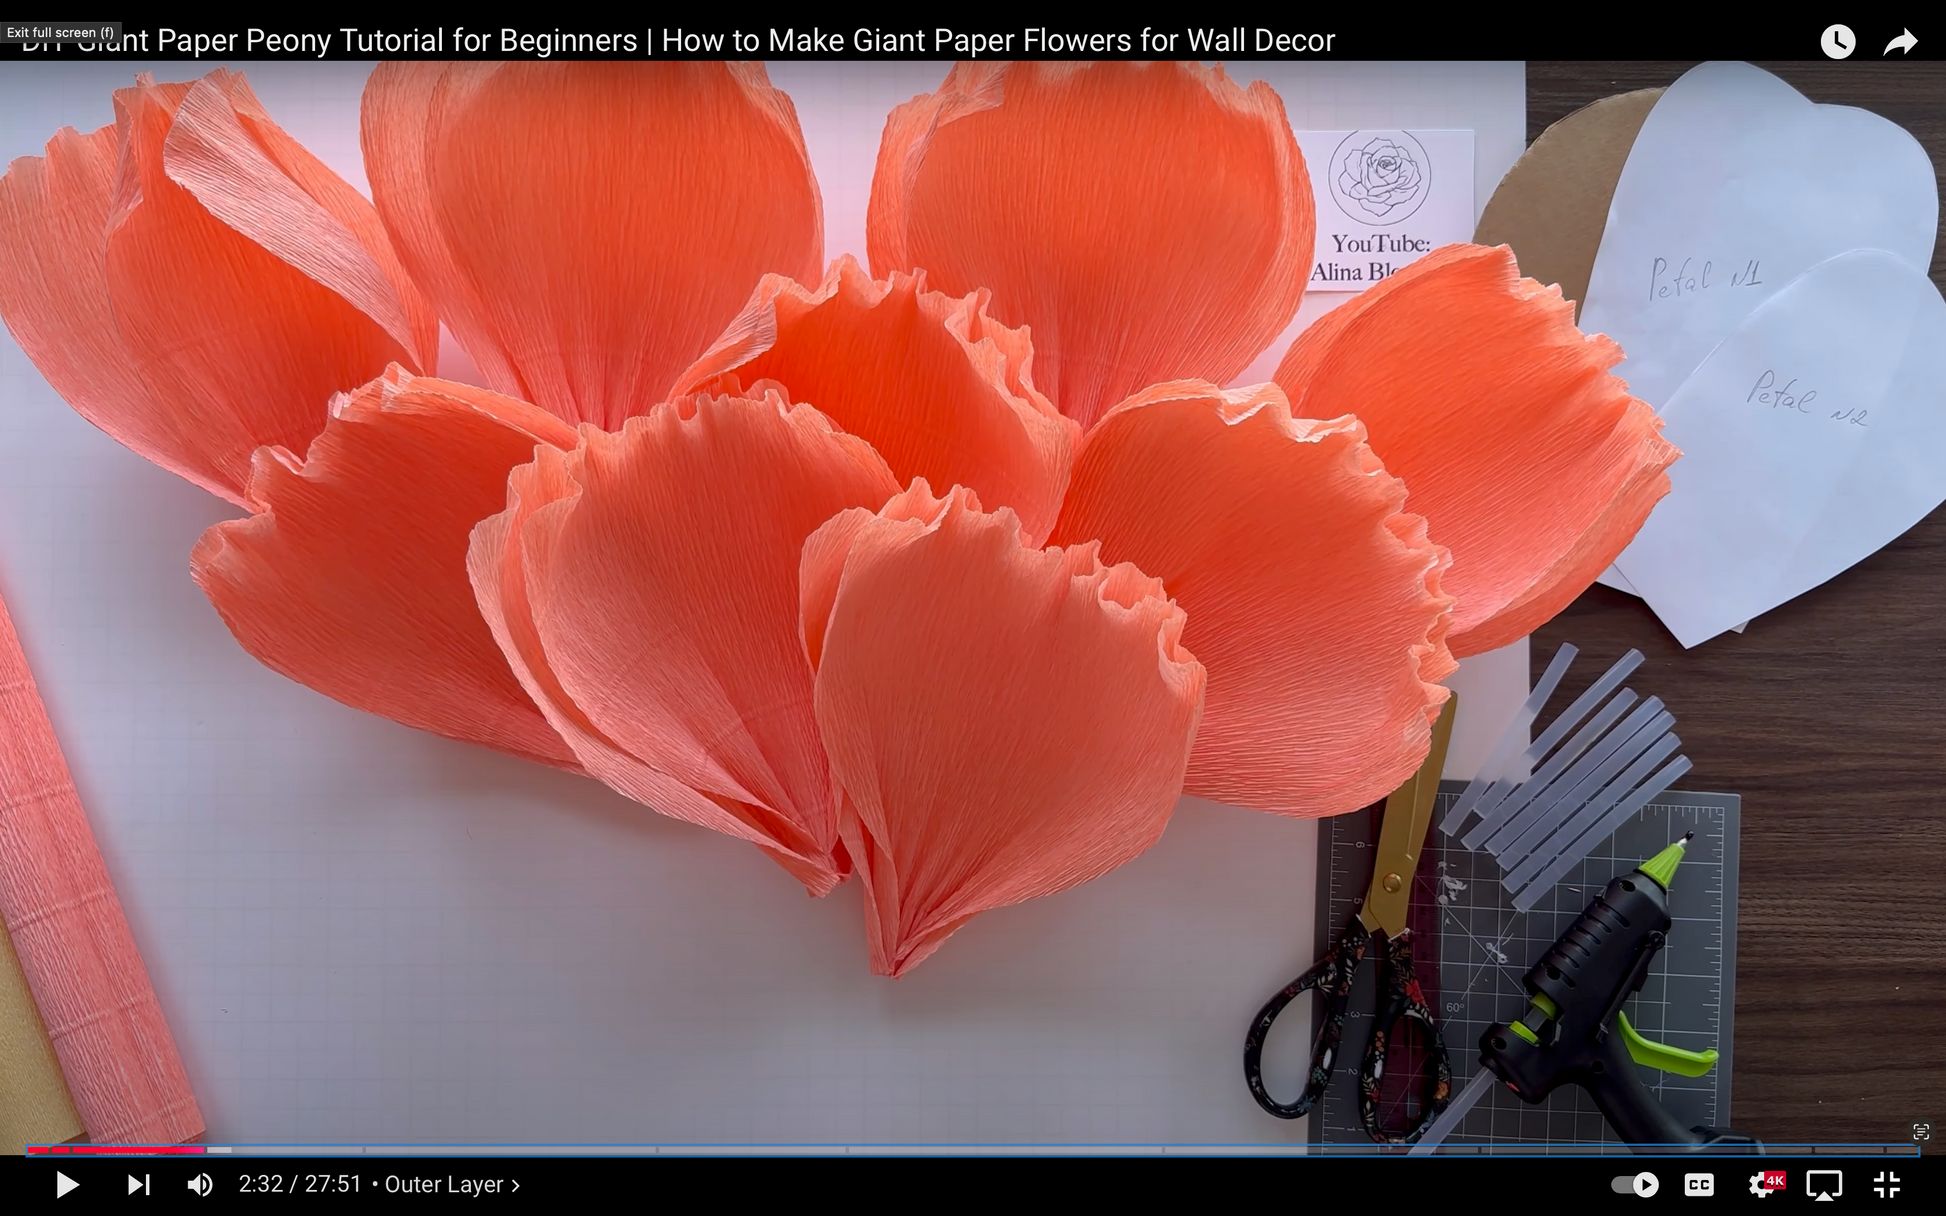Open the subtitles/closed captions

tap(1699, 1185)
